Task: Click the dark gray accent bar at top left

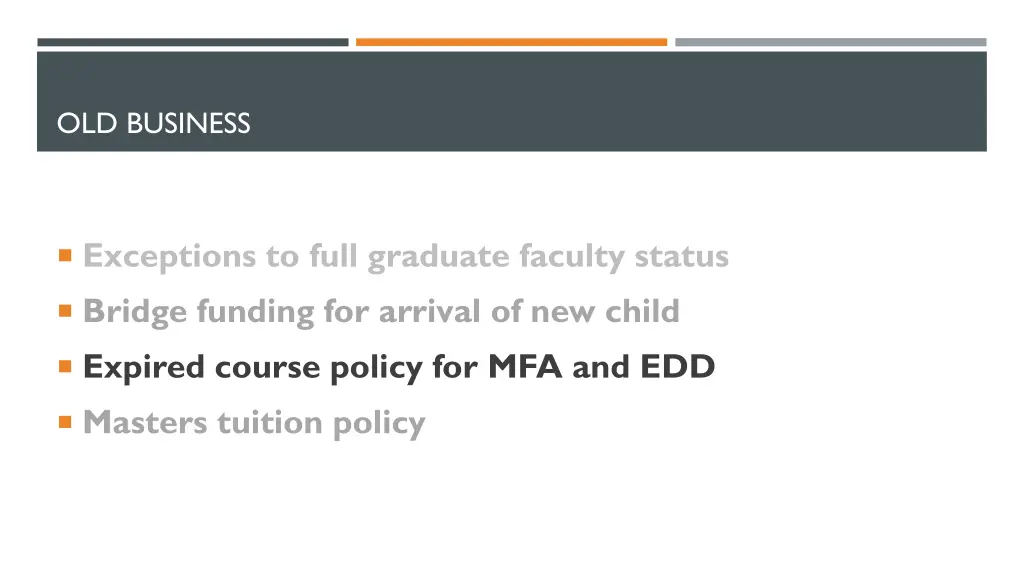Action: 193,42
